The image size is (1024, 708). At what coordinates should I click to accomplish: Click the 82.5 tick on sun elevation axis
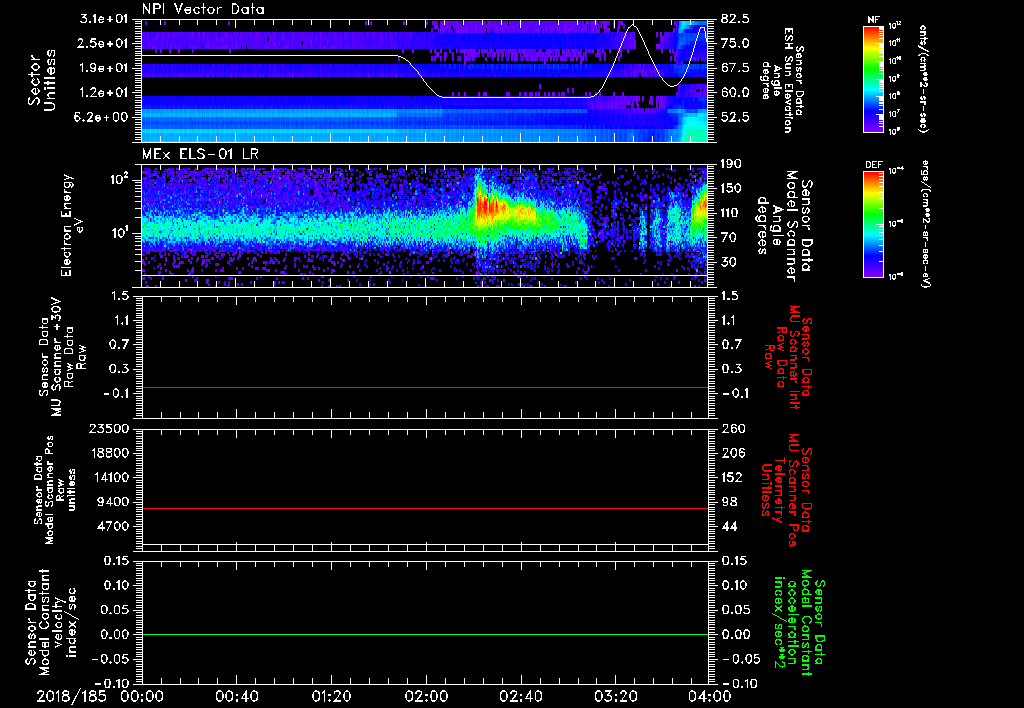click(x=735, y=19)
